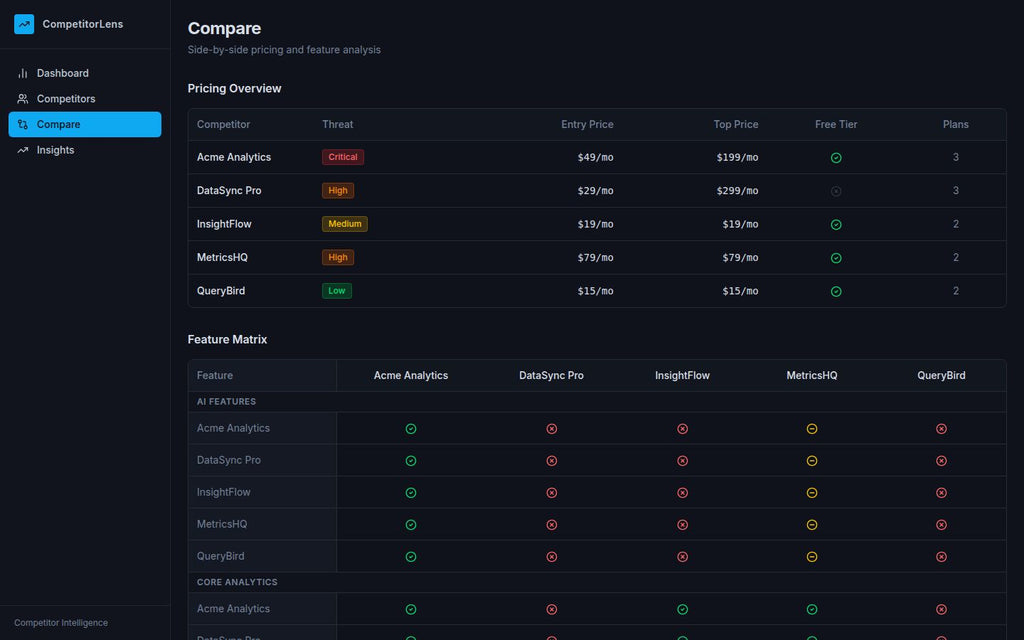Select the MetricsHQ row in Pricing Overview

pos(222,258)
